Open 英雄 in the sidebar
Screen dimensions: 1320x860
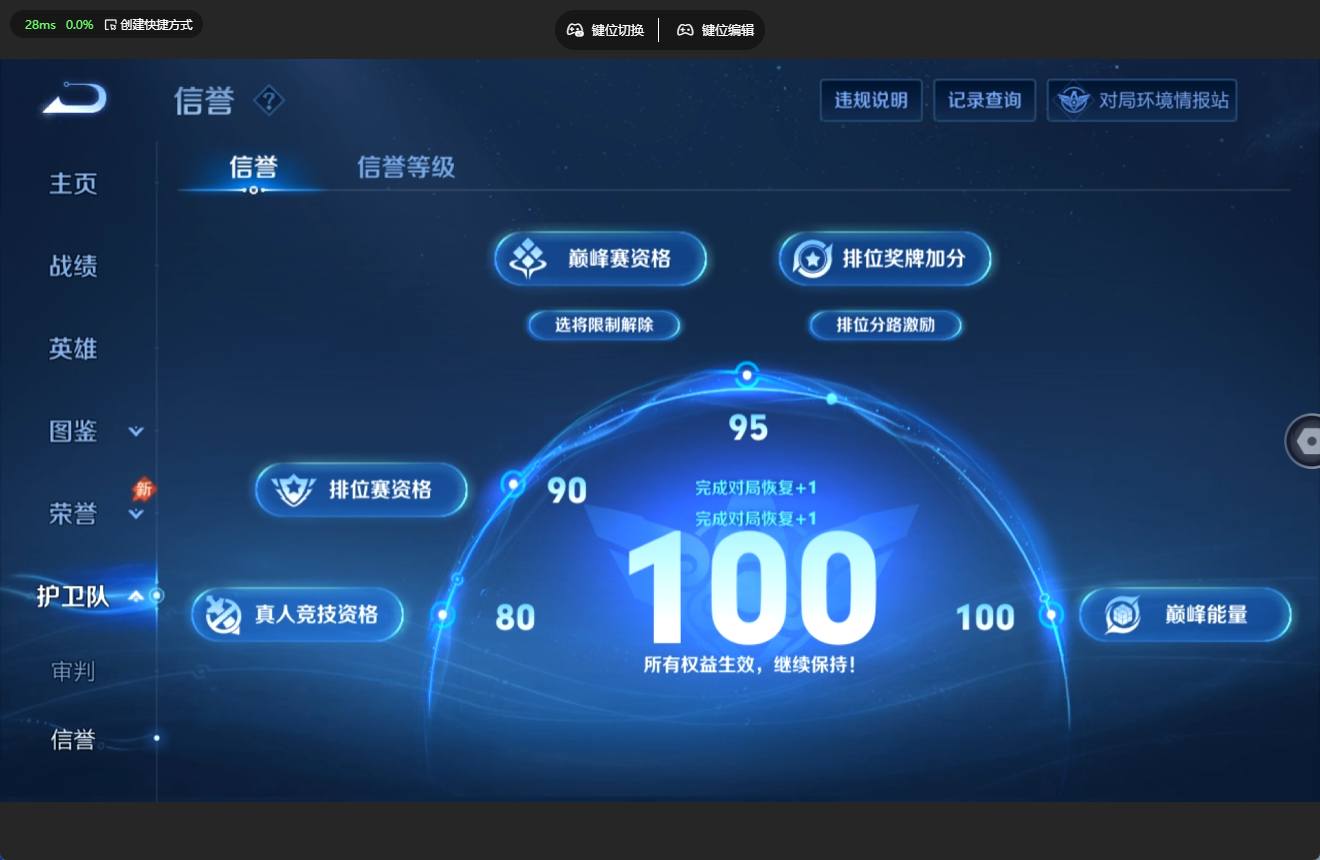point(73,349)
